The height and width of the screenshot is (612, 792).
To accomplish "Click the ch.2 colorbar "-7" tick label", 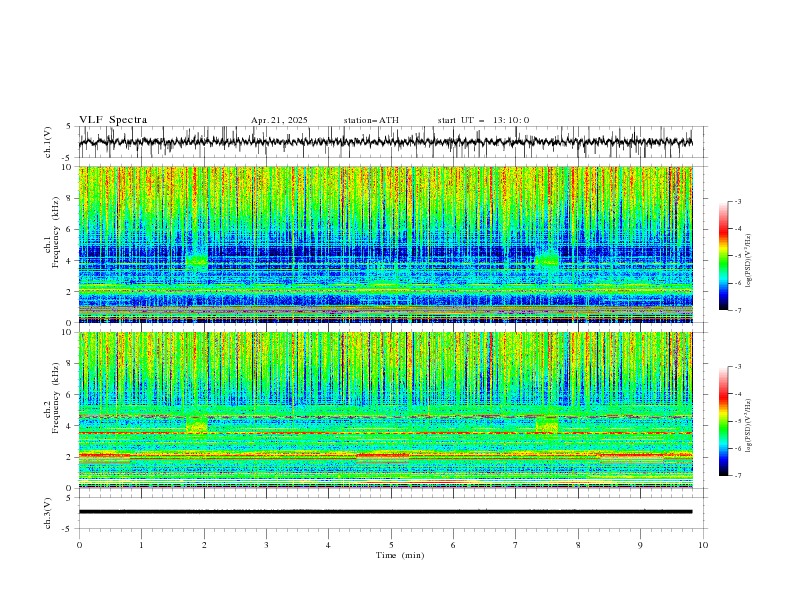I will coord(738,475).
